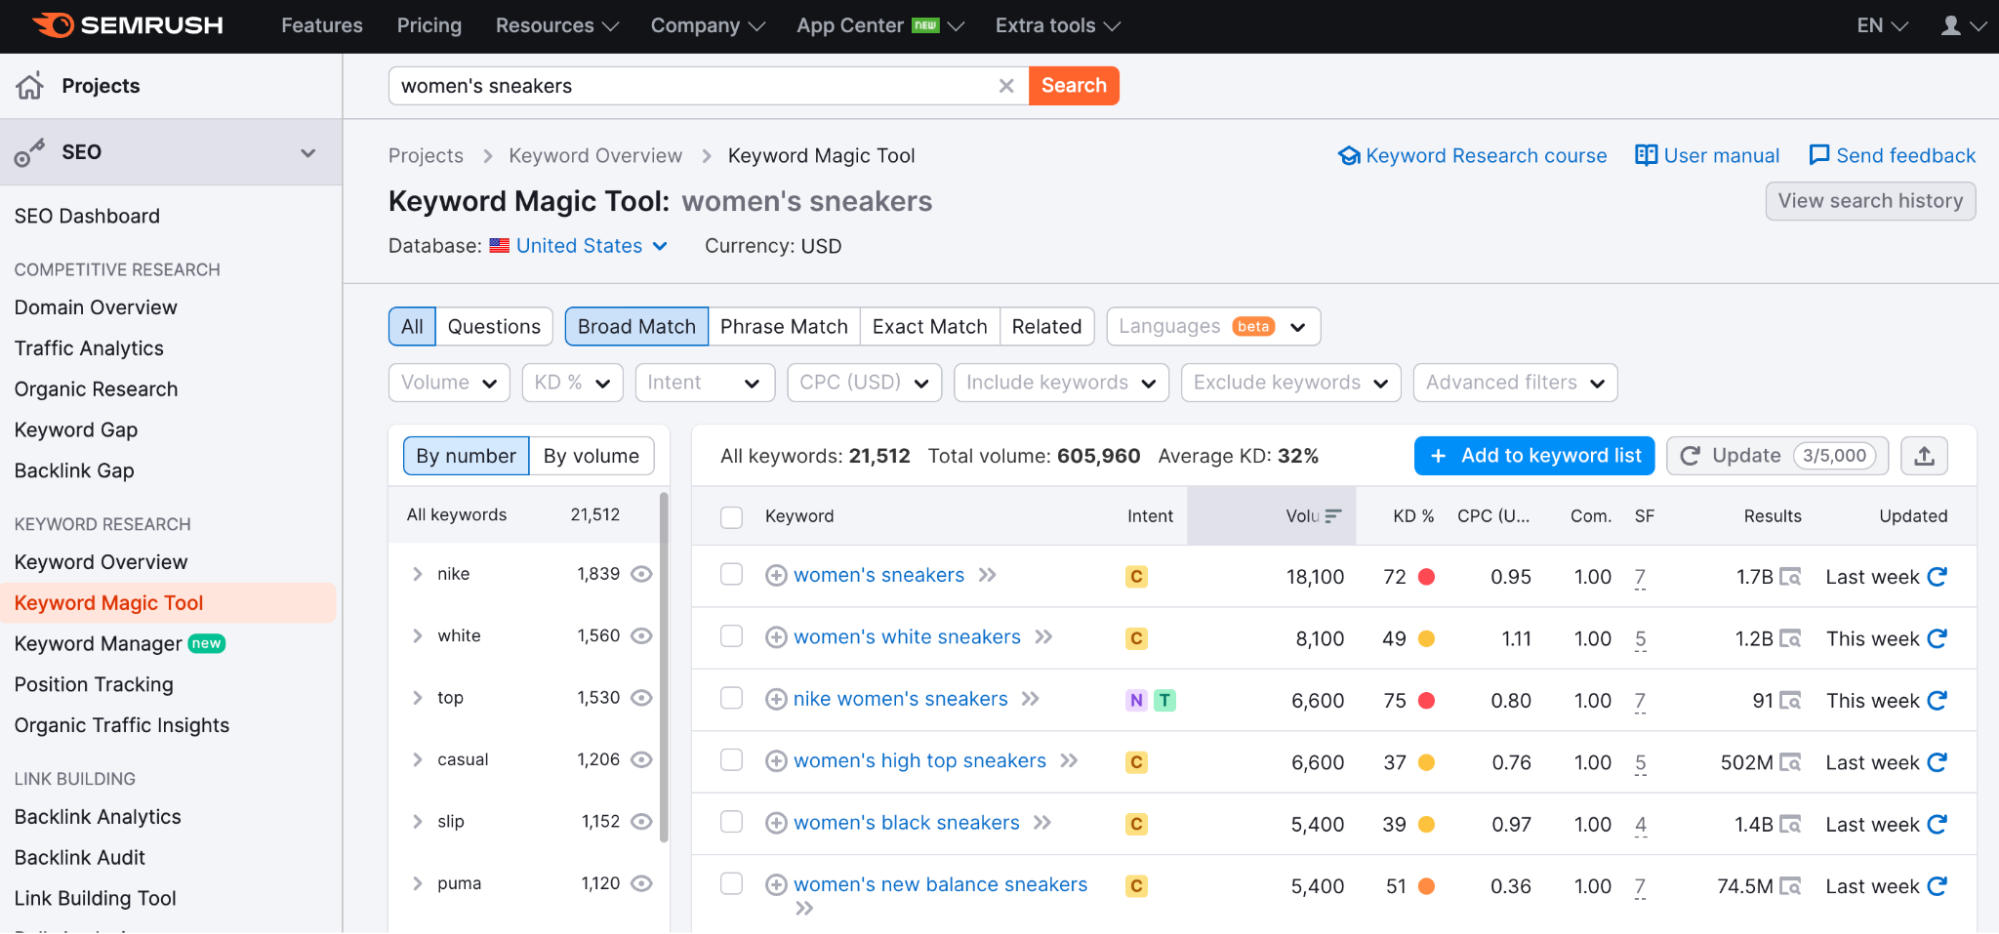This screenshot has width=1999, height=934.
Task: Click the Projects home icon
Action: (30, 86)
